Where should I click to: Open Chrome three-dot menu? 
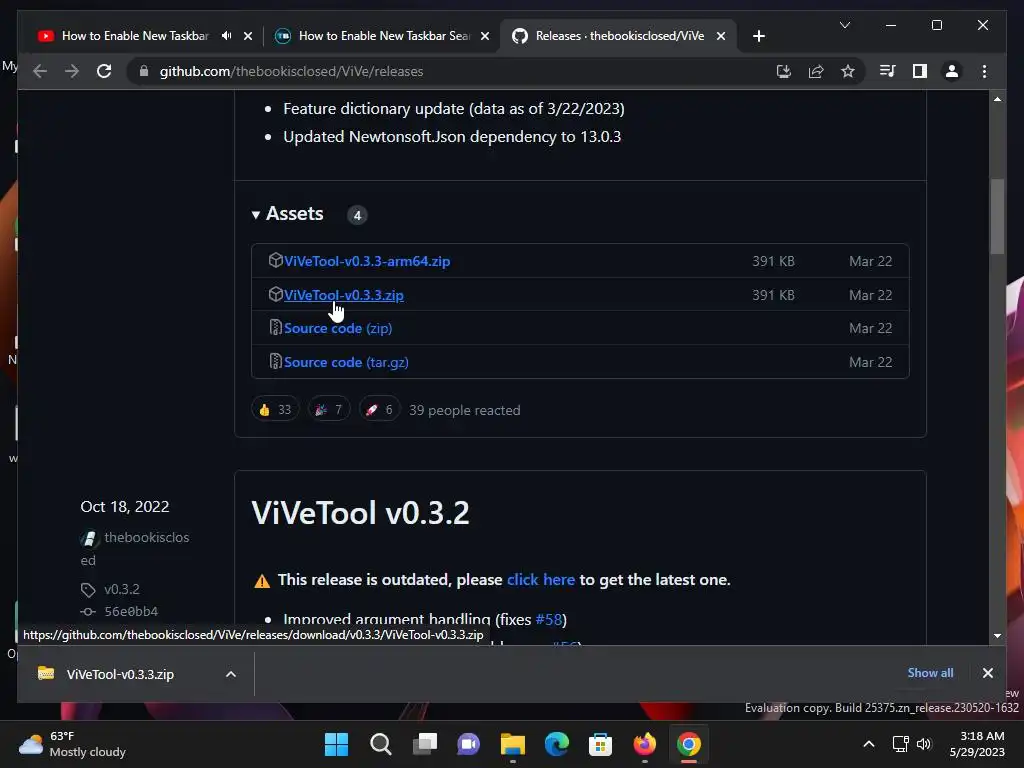coord(984,71)
